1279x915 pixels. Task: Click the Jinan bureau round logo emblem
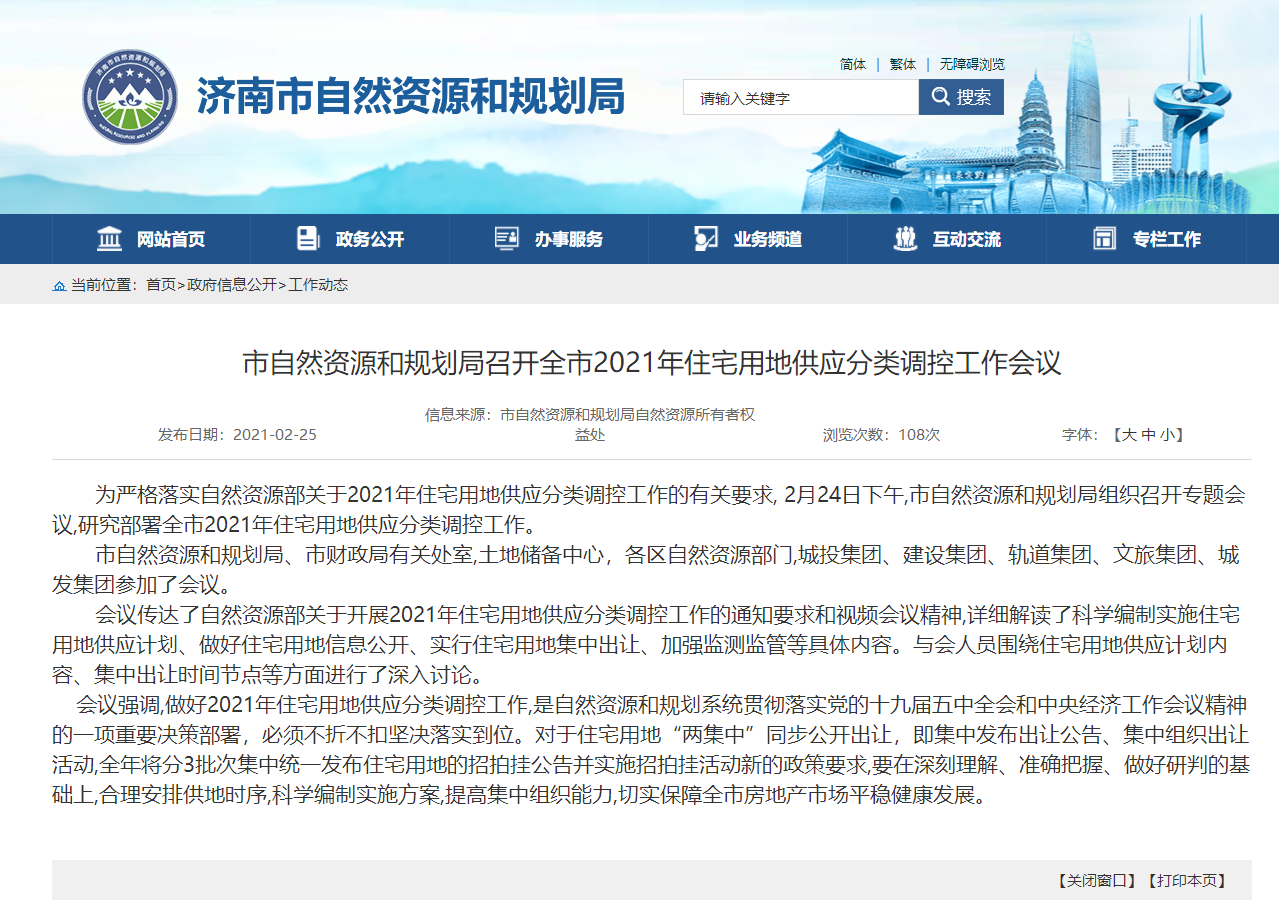(x=130, y=98)
